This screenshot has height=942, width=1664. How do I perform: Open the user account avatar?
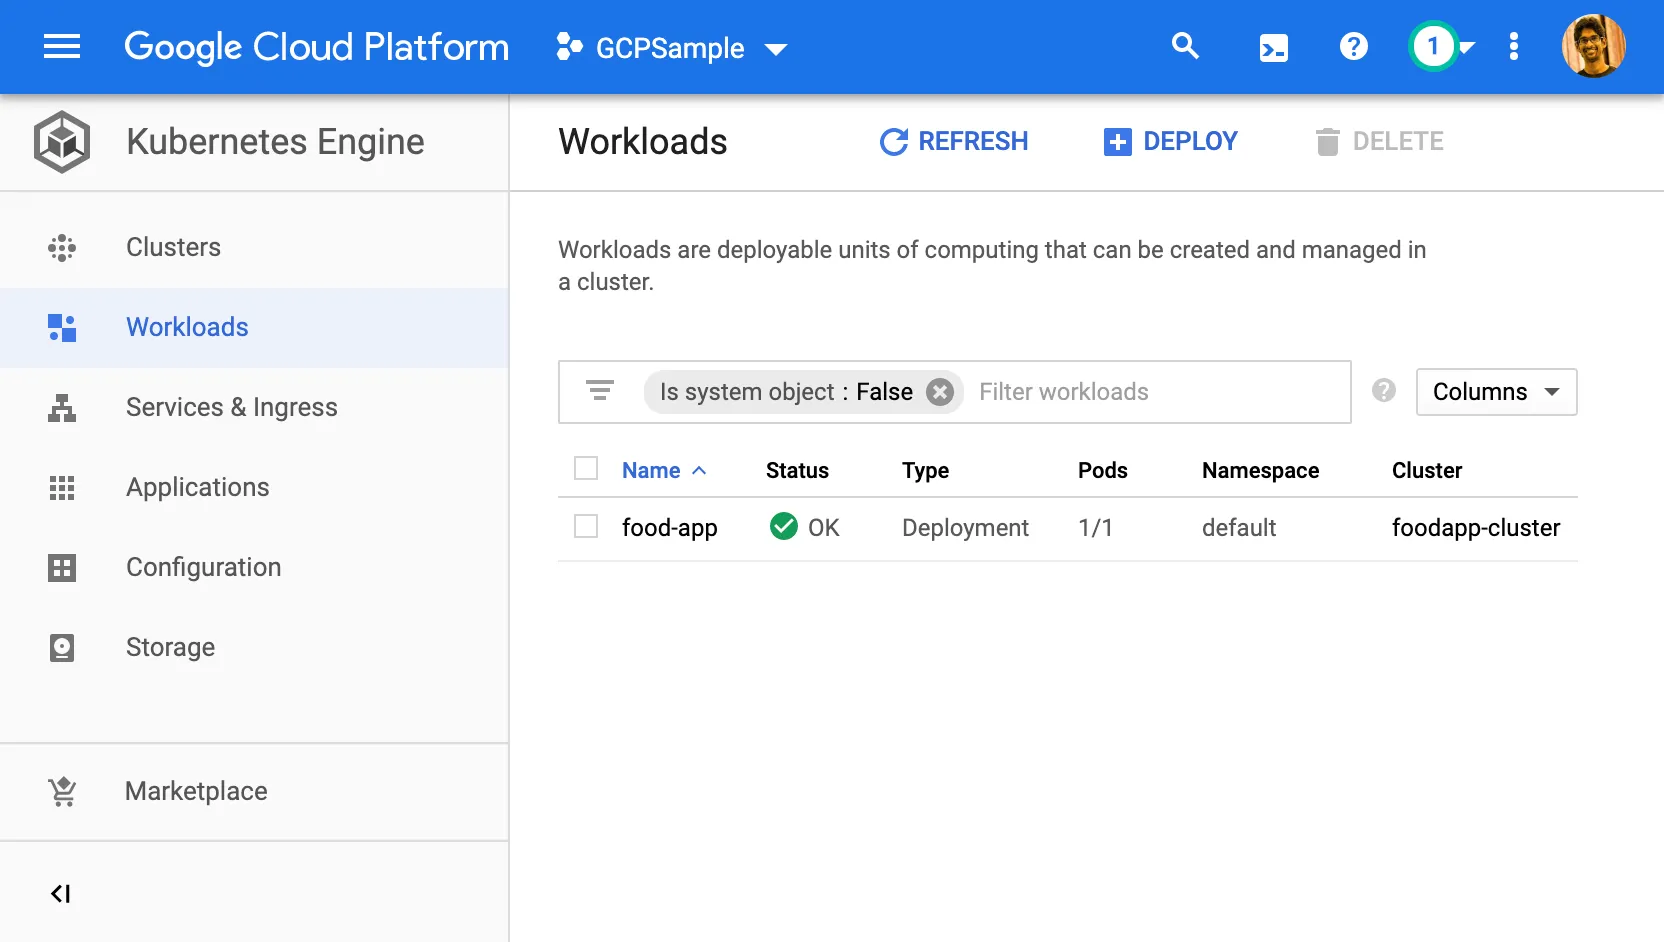point(1593,46)
